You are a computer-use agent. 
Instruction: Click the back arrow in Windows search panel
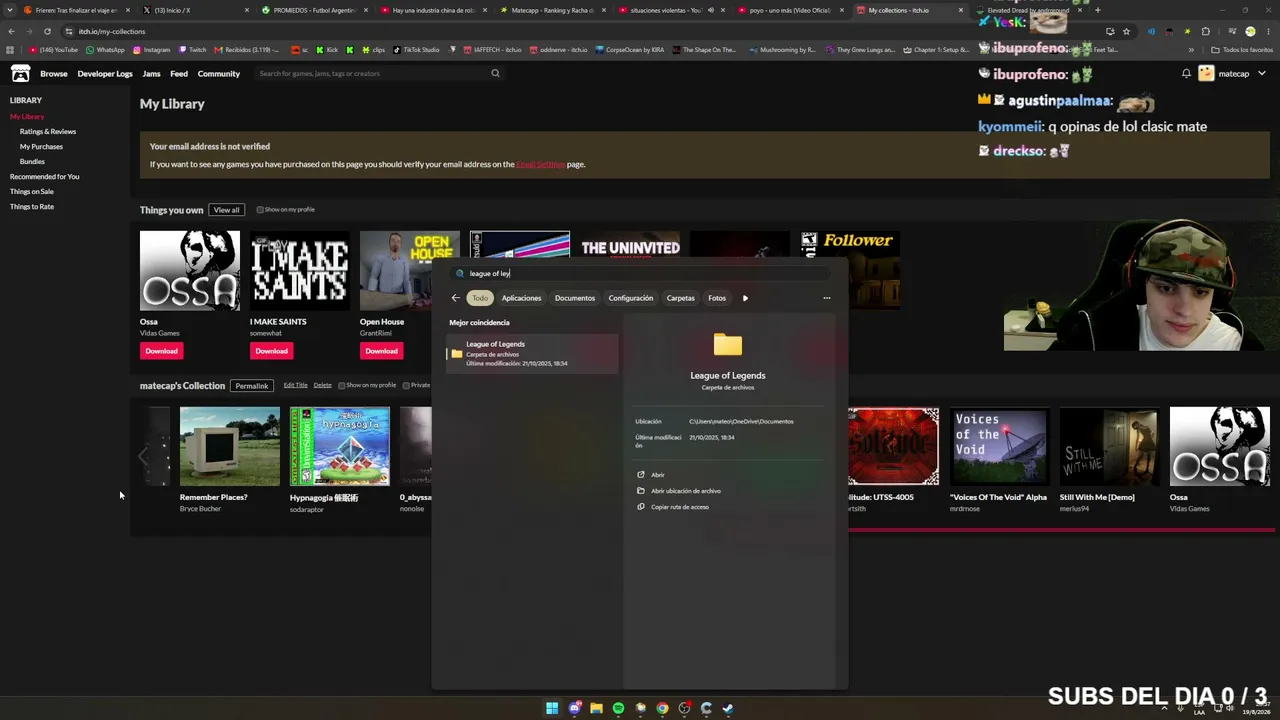[455, 298]
